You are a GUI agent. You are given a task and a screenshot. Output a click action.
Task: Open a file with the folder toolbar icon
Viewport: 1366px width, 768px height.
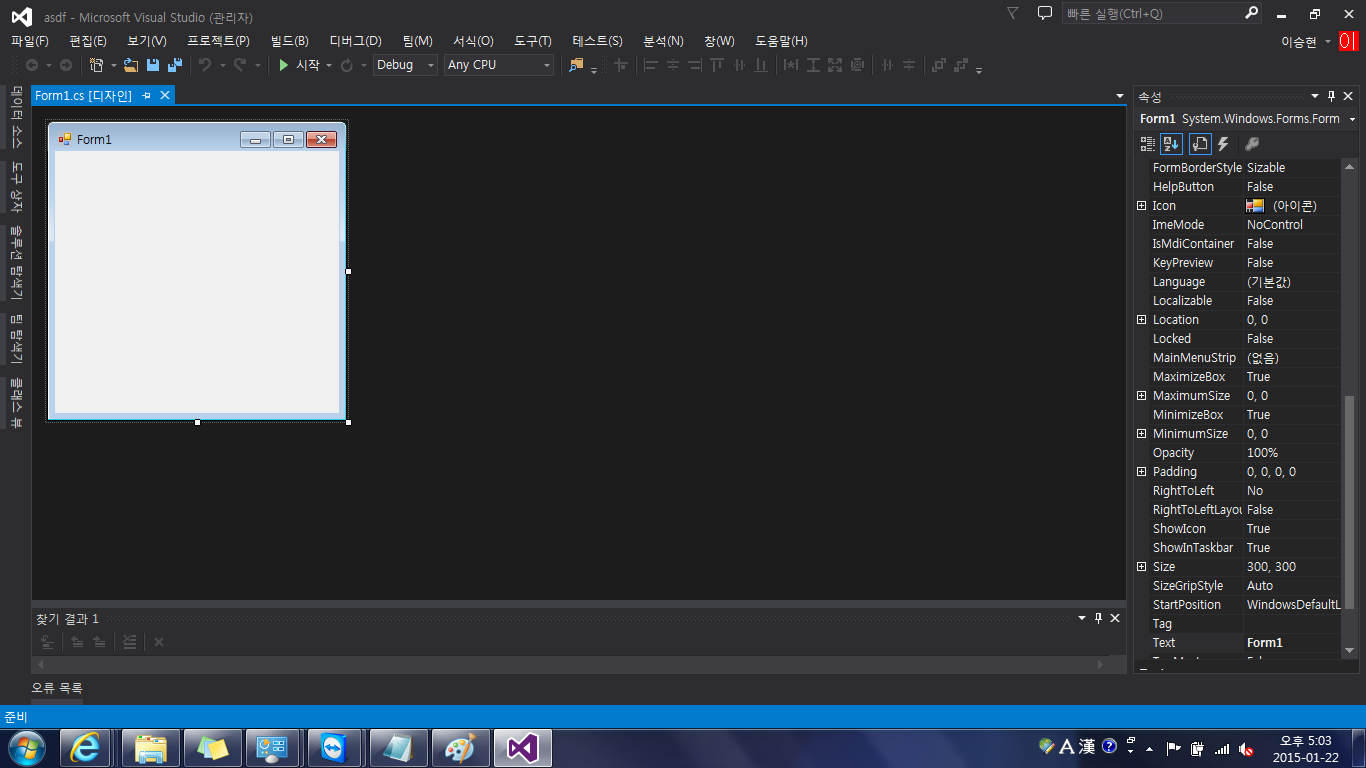[x=131, y=65]
